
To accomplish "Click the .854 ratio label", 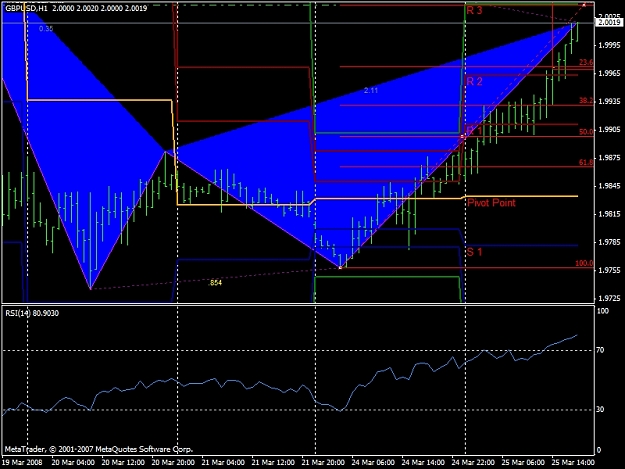I will [x=215, y=283].
